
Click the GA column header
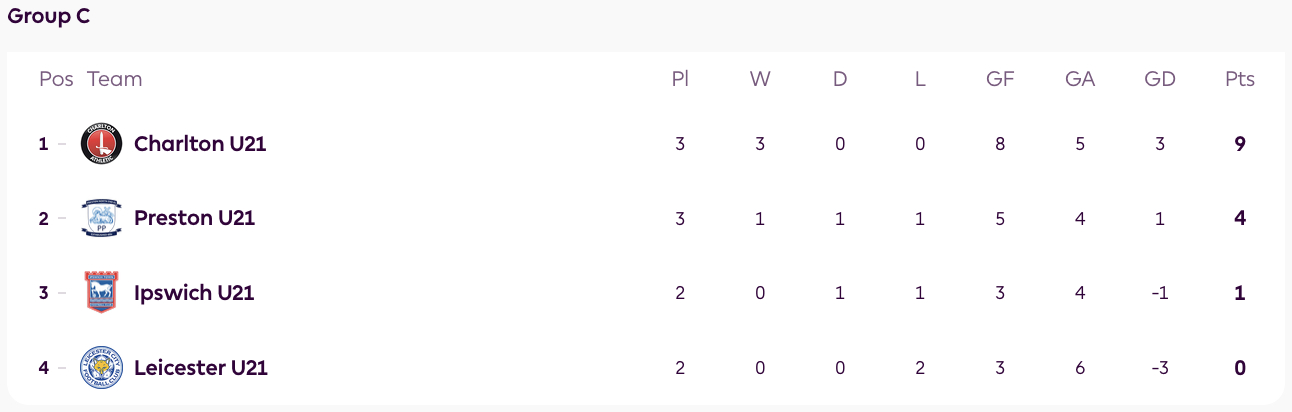coord(1080,79)
